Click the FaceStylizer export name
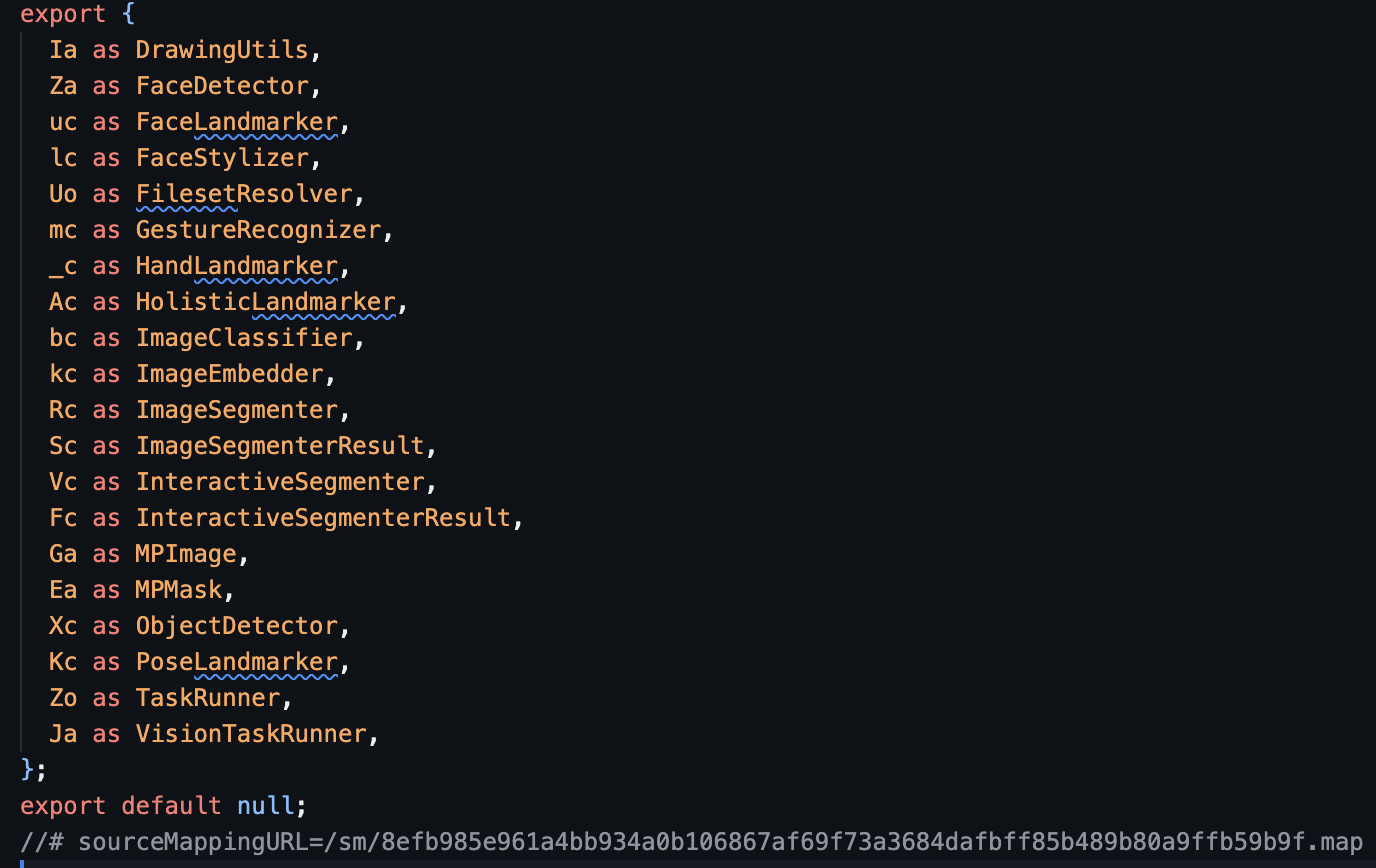 (x=221, y=158)
